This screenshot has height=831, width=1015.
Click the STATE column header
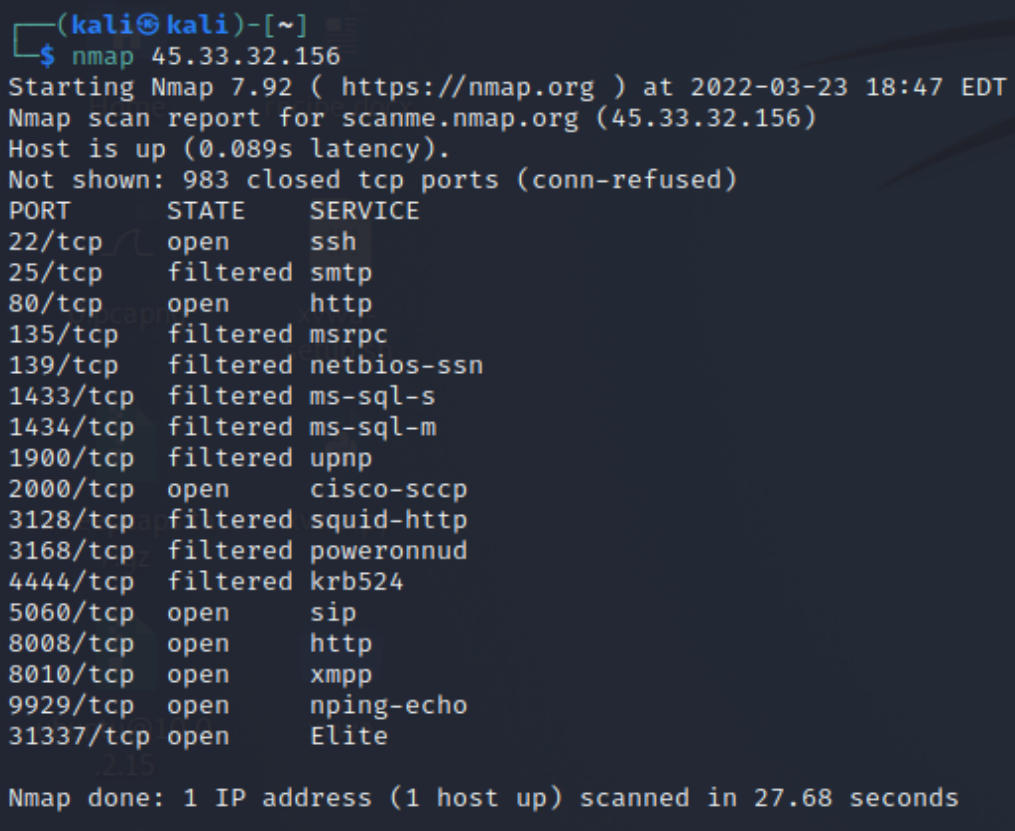(x=206, y=211)
